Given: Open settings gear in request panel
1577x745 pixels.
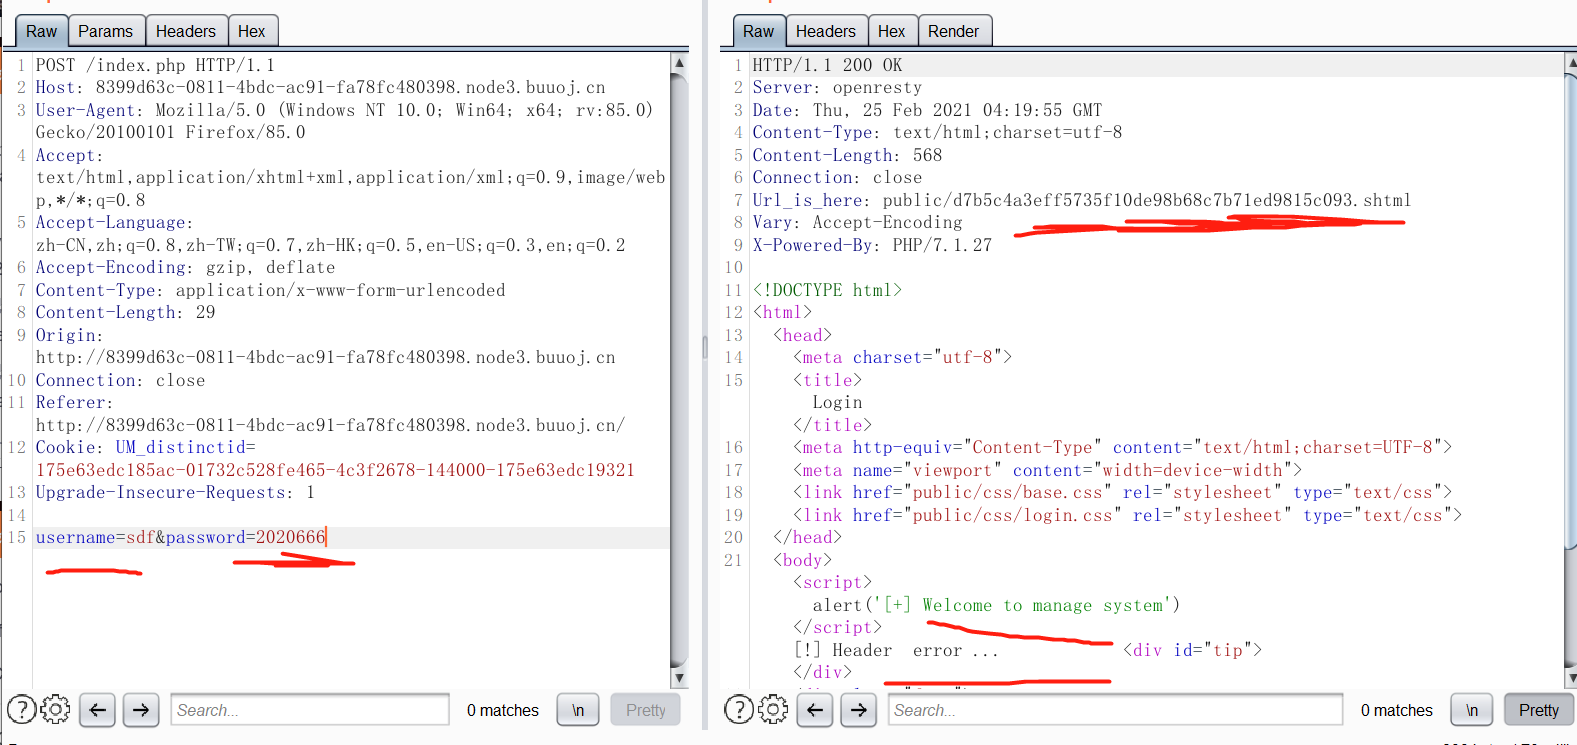Looking at the screenshot, I should click(55, 710).
